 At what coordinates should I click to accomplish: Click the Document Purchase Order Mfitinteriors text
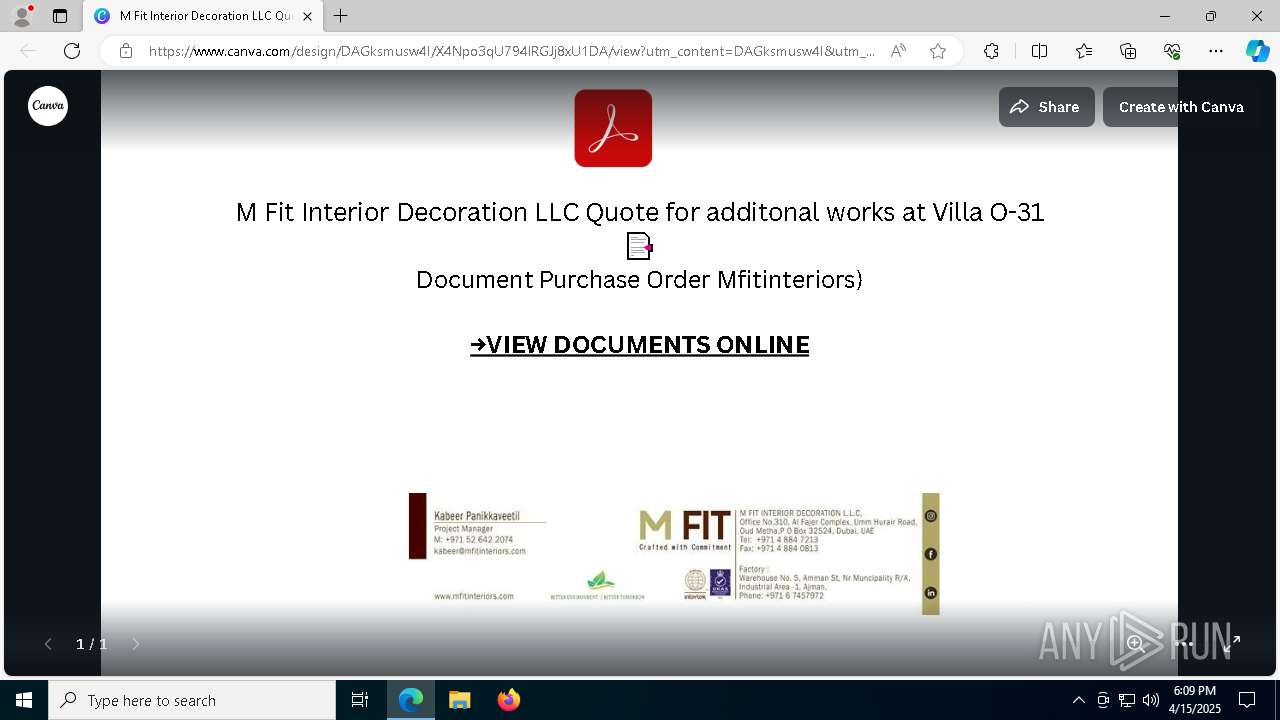[x=639, y=279]
